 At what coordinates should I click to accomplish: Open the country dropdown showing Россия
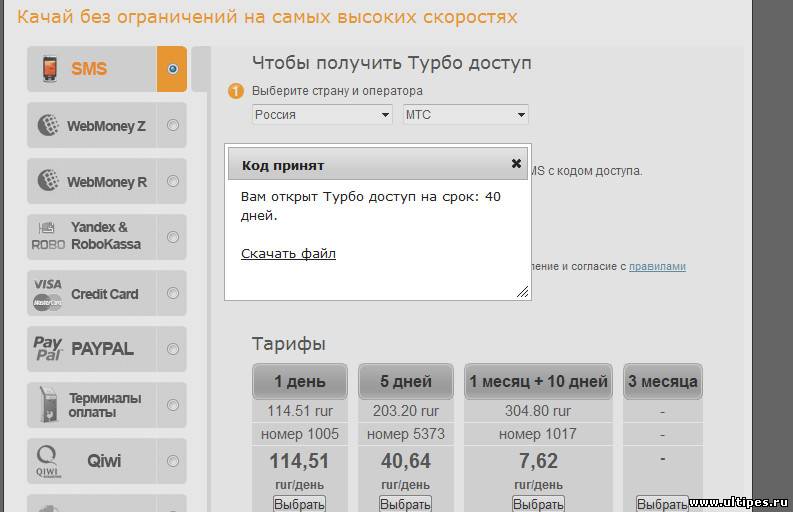click(x=322, y=115)
